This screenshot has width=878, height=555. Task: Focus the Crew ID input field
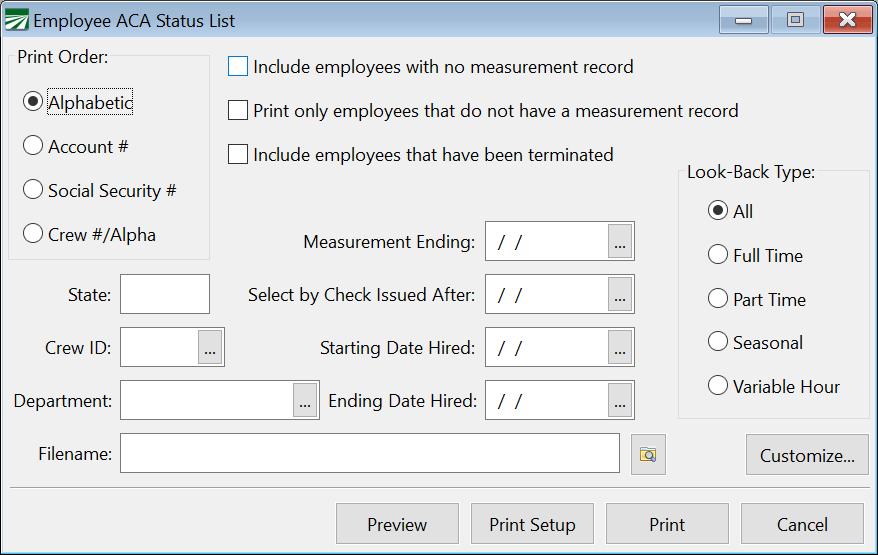tap(160, 347)
